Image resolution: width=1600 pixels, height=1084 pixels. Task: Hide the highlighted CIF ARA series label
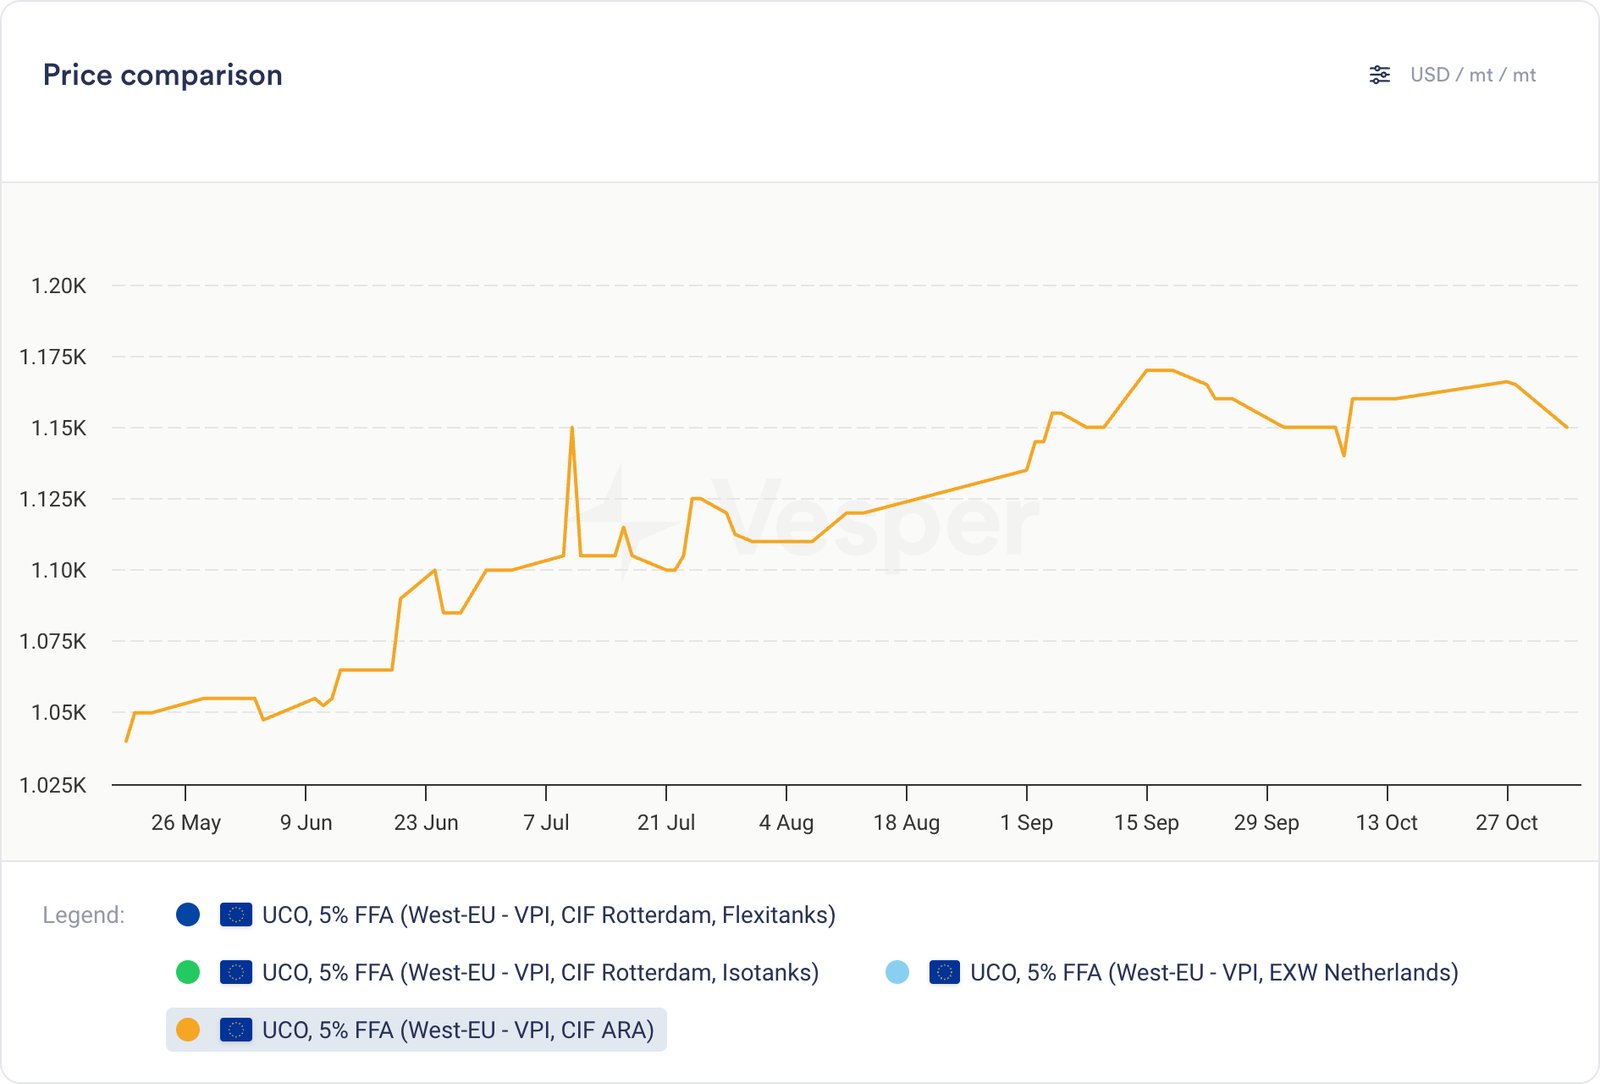click(x=457, y=1030)
